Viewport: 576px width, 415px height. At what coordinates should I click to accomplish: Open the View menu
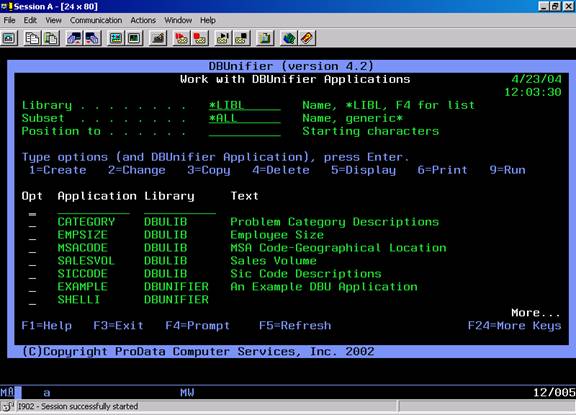click(x=53, y=20)
